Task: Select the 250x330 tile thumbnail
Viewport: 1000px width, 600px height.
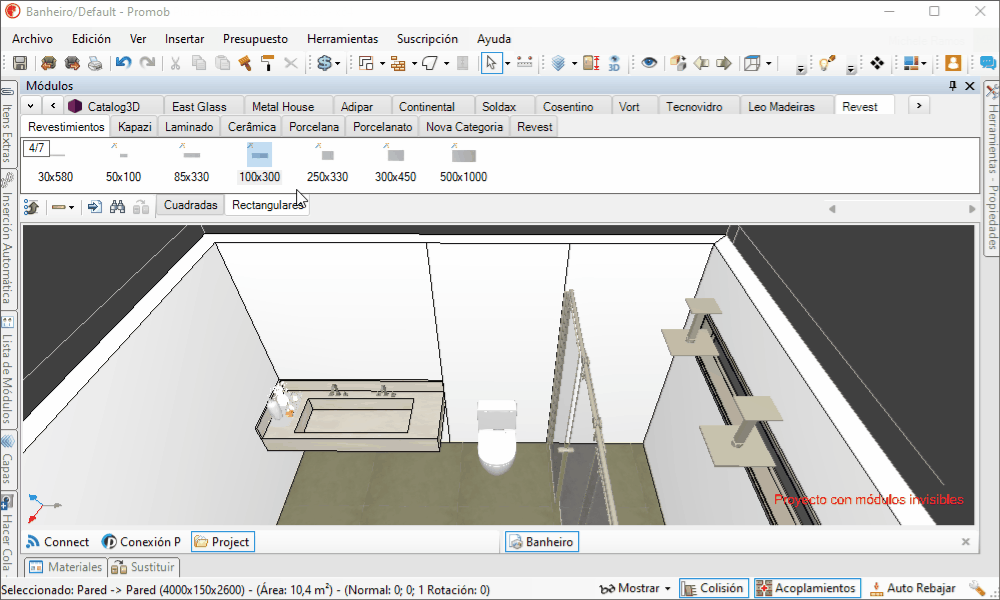Action: coord(327,163)
